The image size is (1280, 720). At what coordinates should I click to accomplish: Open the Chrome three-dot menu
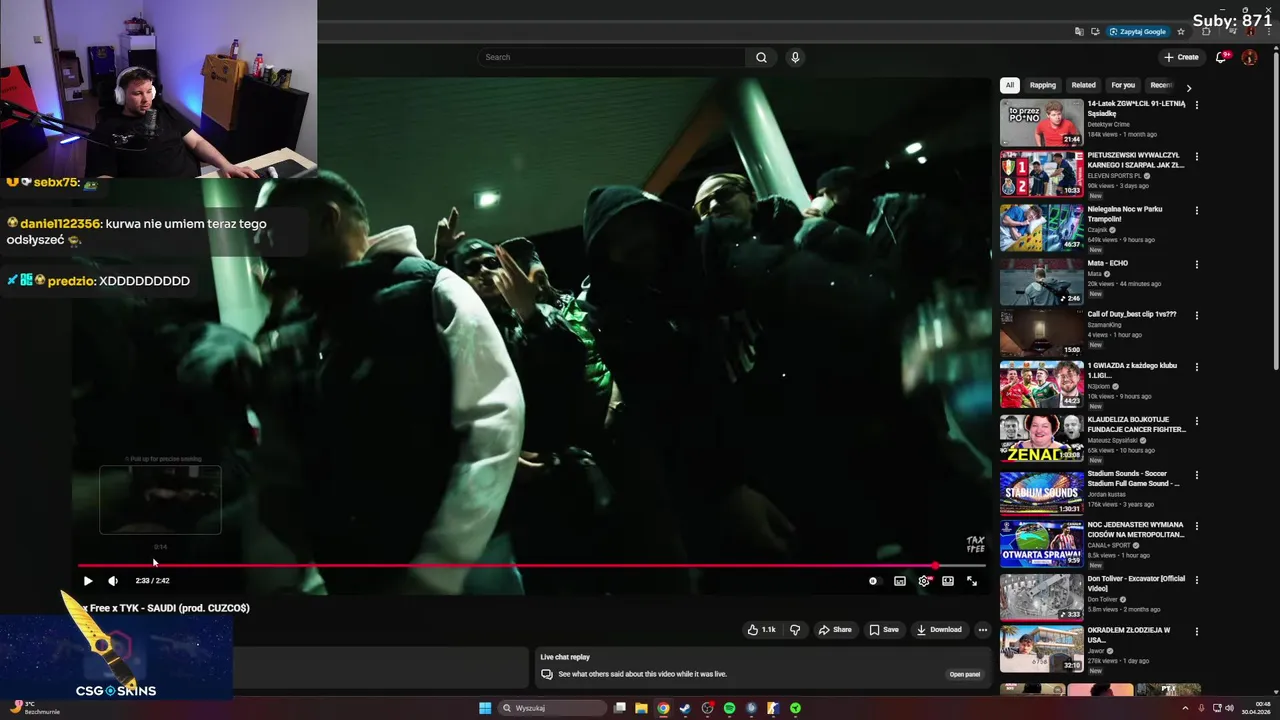(1268, 32)
